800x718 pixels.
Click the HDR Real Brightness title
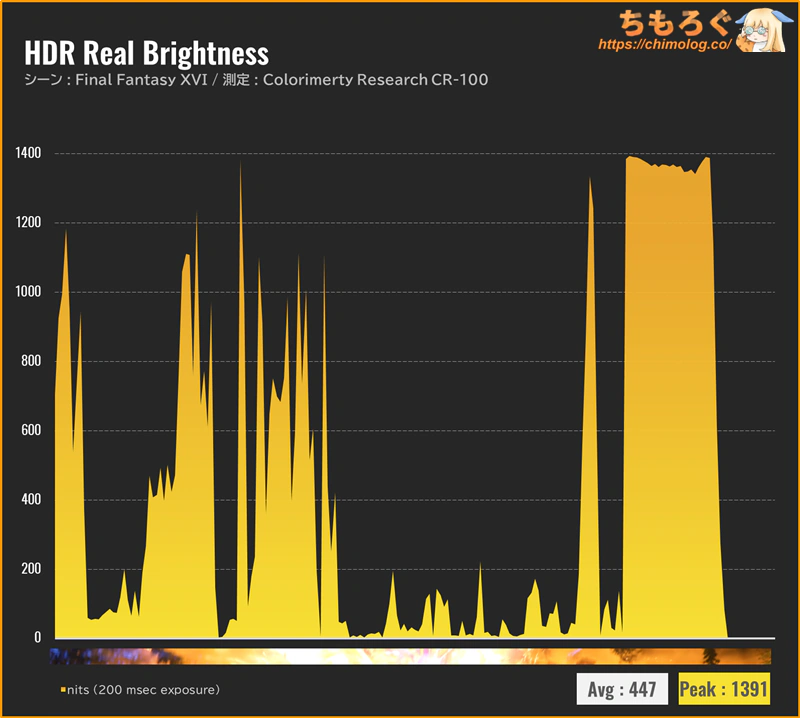(146, 53)
